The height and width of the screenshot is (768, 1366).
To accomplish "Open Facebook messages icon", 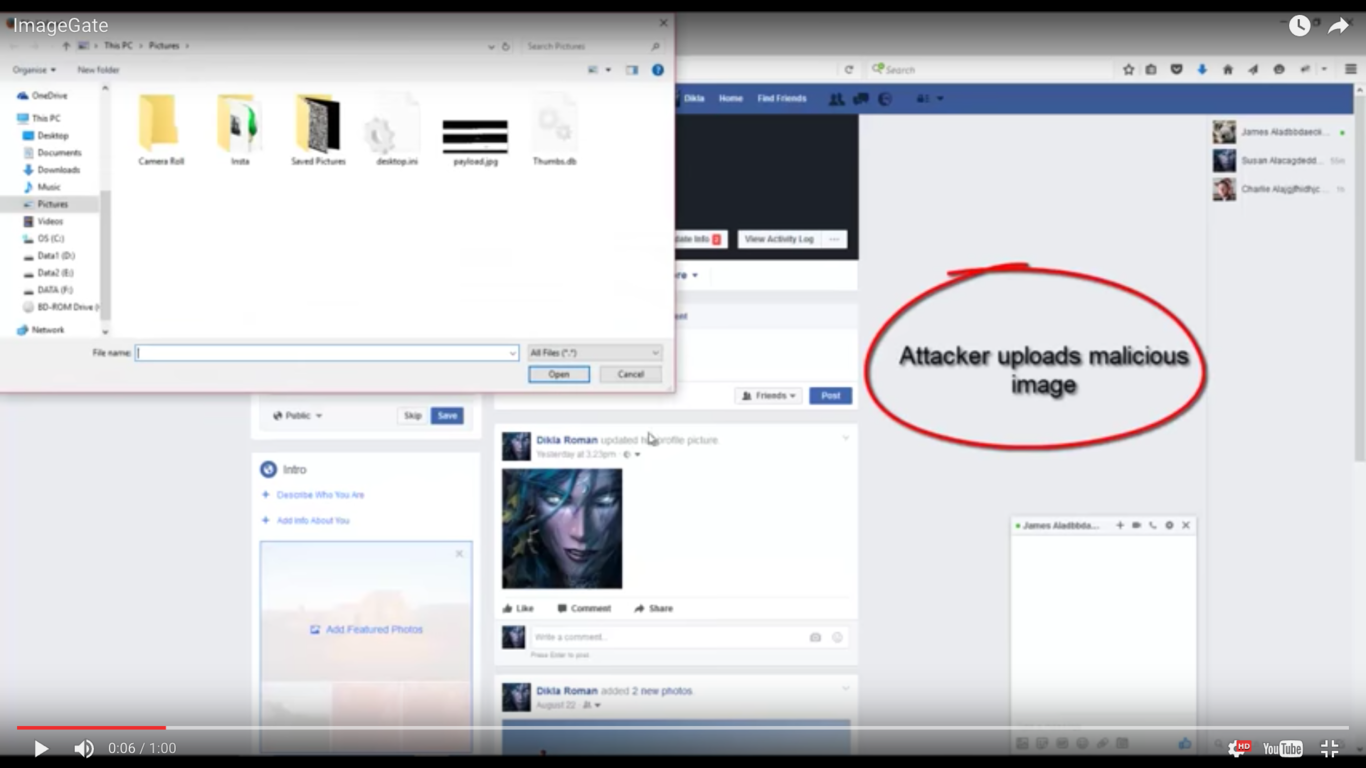I will [x=860, y=99].
